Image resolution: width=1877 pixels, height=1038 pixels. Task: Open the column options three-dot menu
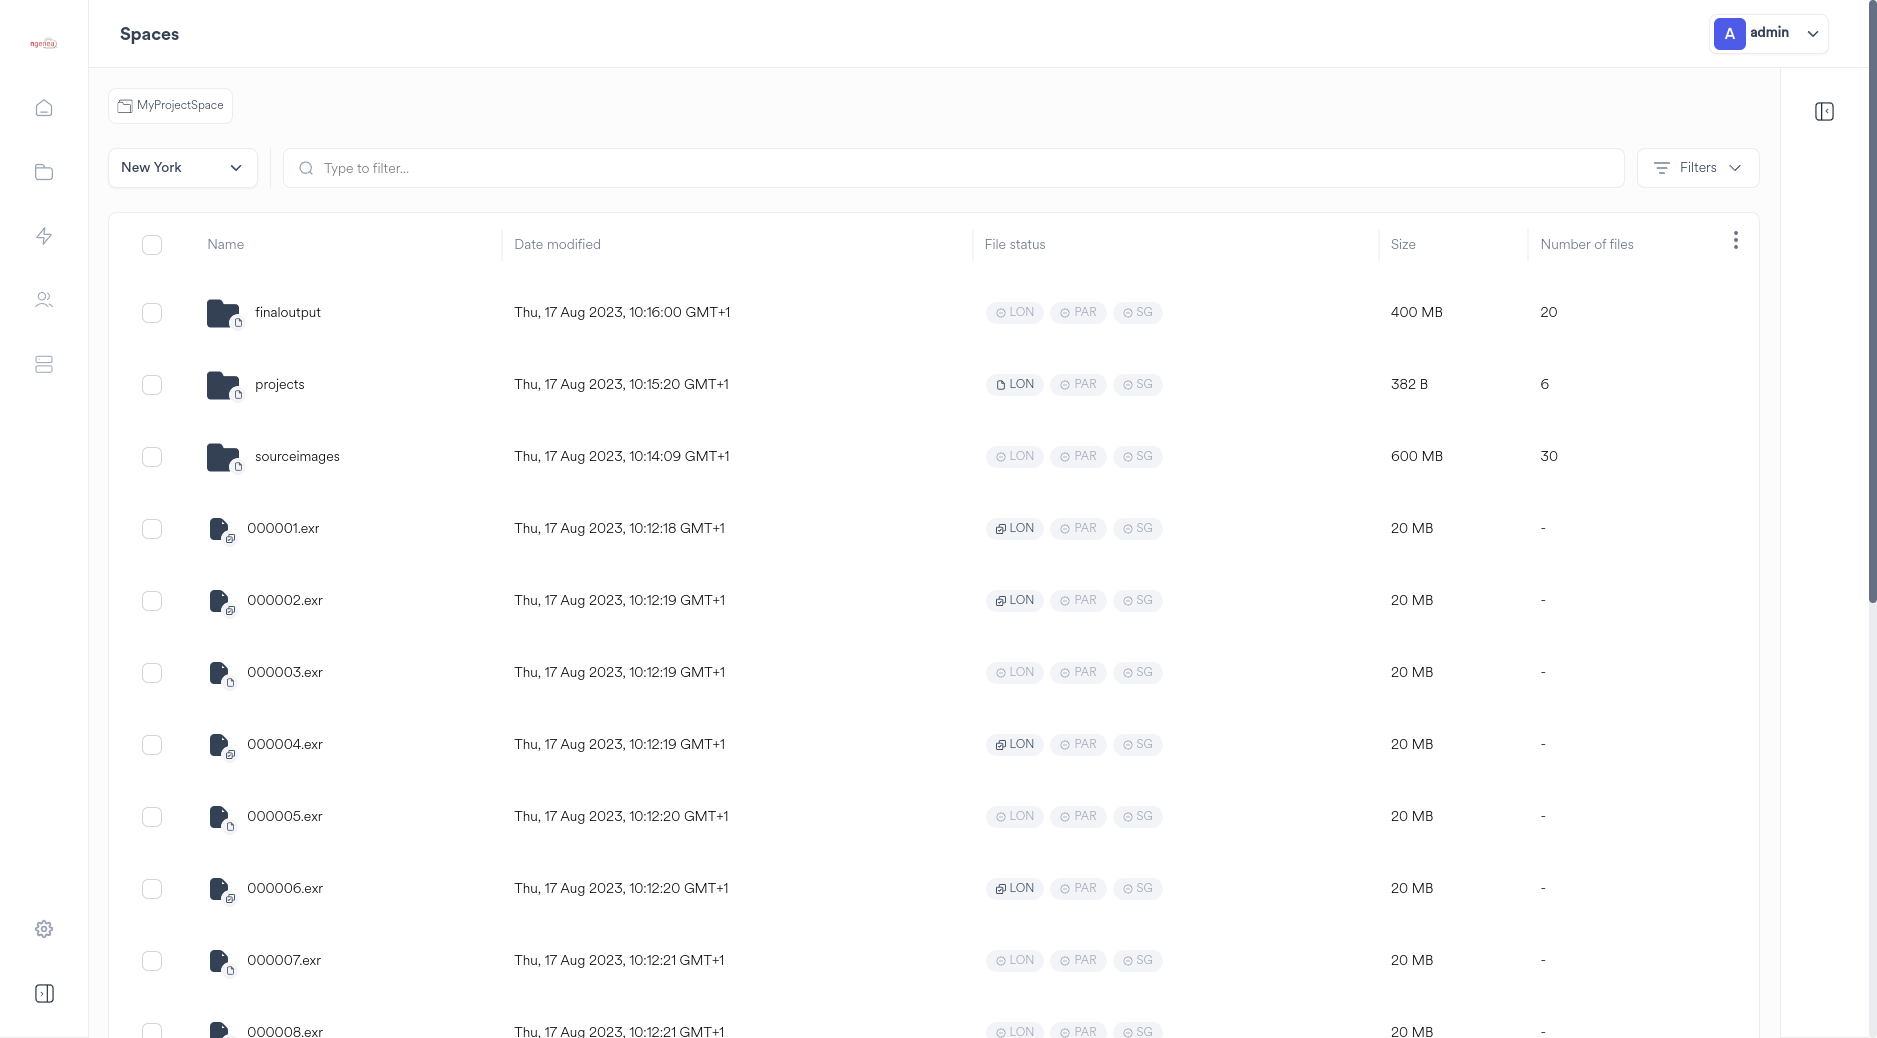click(1736, 240)
